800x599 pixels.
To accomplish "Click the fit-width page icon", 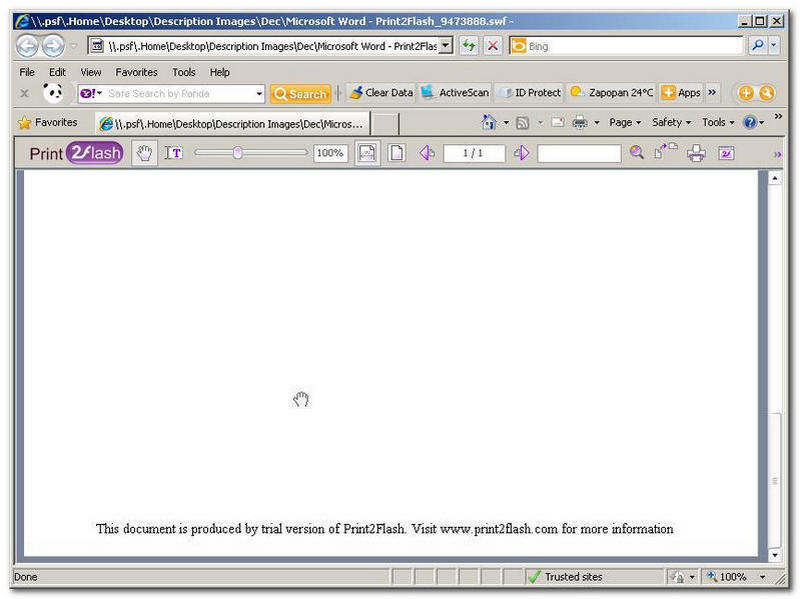I will [x=367, y=153].
